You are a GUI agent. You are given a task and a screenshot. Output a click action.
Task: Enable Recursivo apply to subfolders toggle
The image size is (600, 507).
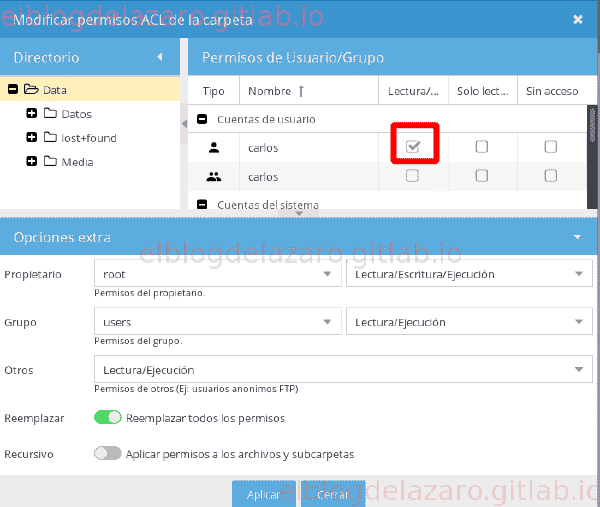(108, 453)
